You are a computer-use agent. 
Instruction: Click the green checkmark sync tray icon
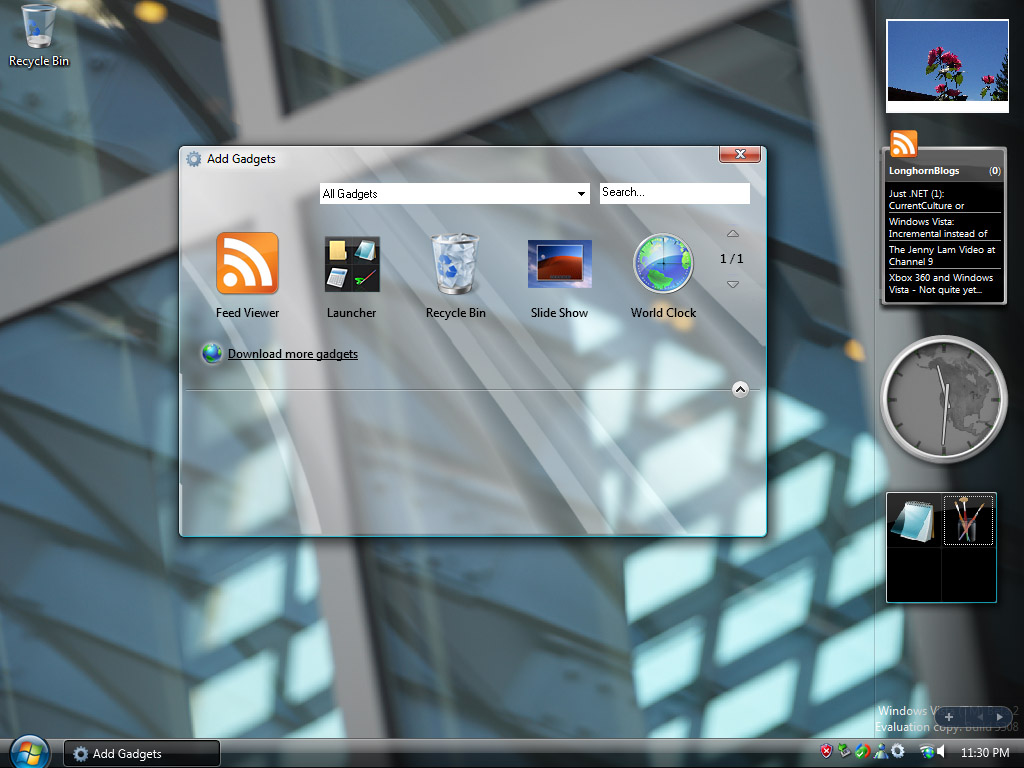pos(862,752)
